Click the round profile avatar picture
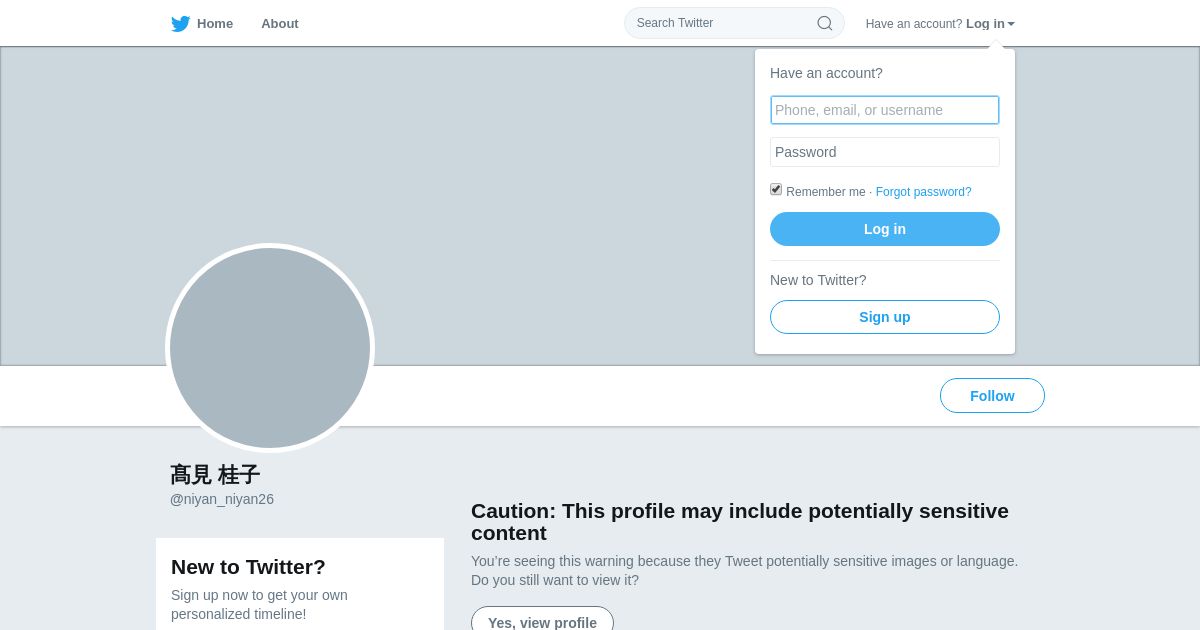This screenshot has width=1200, height=630. [270, 348]
